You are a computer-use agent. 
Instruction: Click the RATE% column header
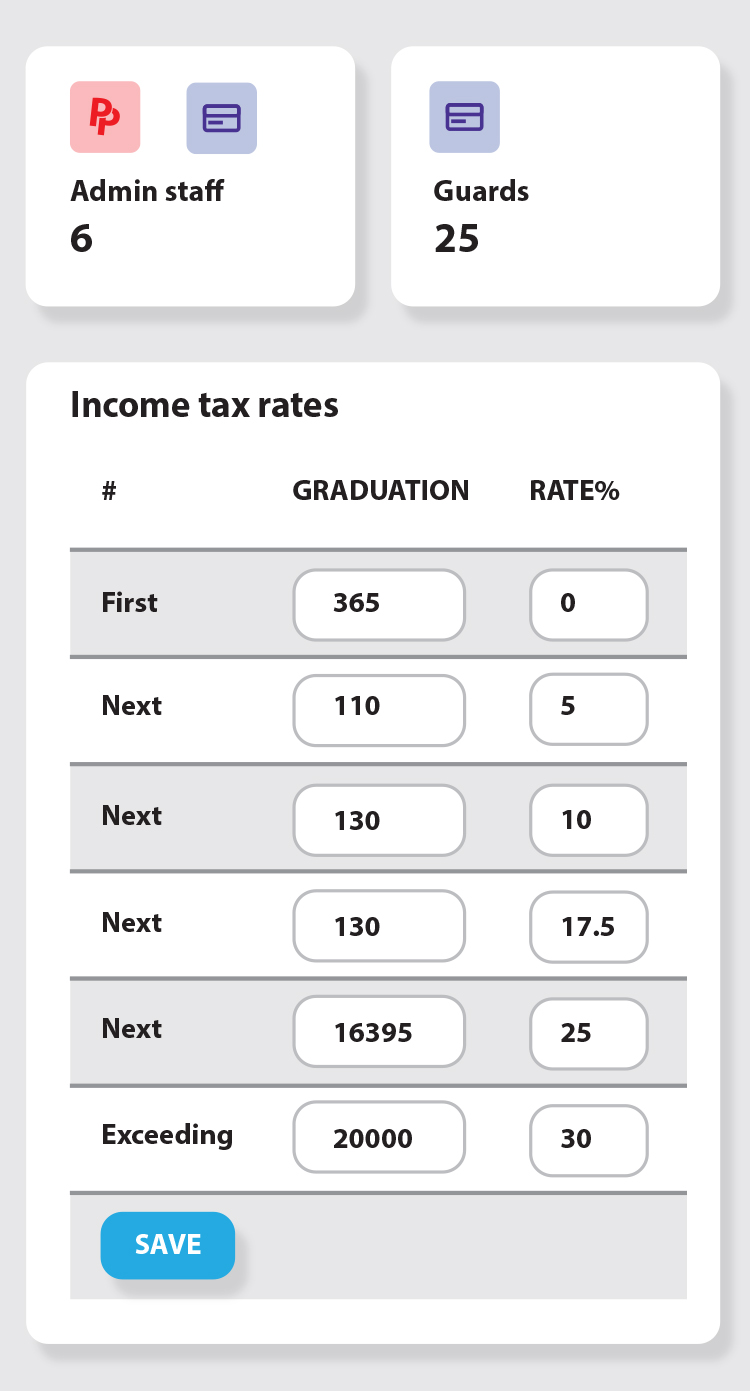point(574,491)
